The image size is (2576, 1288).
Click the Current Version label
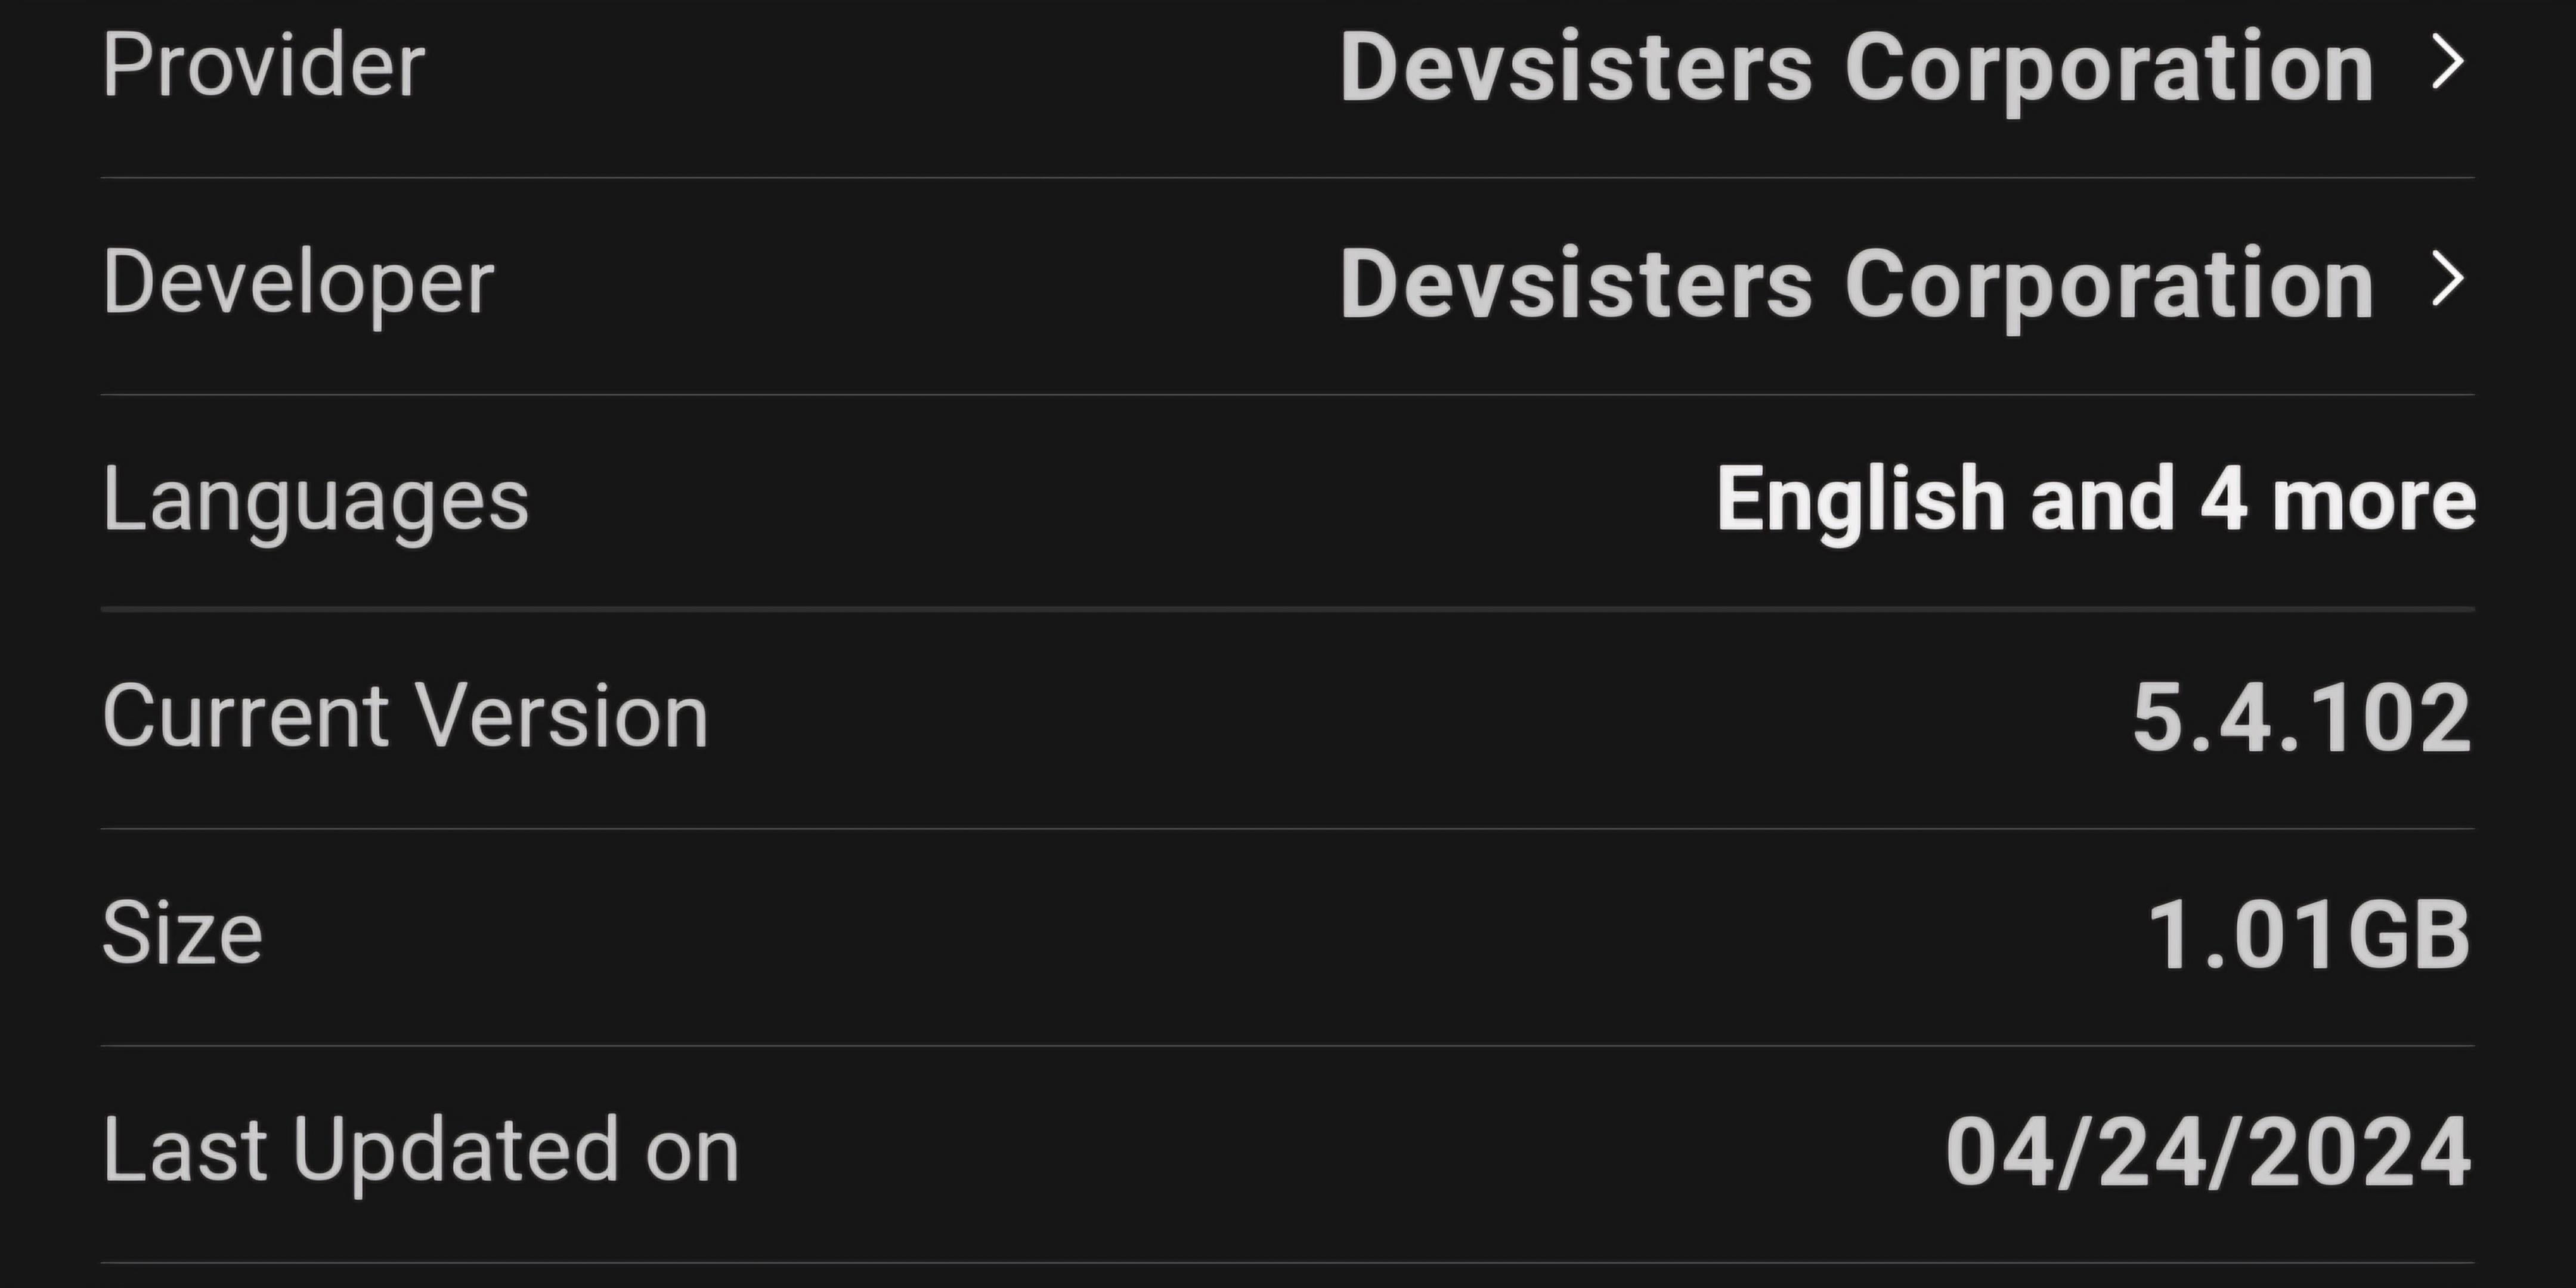click(405, 716)
